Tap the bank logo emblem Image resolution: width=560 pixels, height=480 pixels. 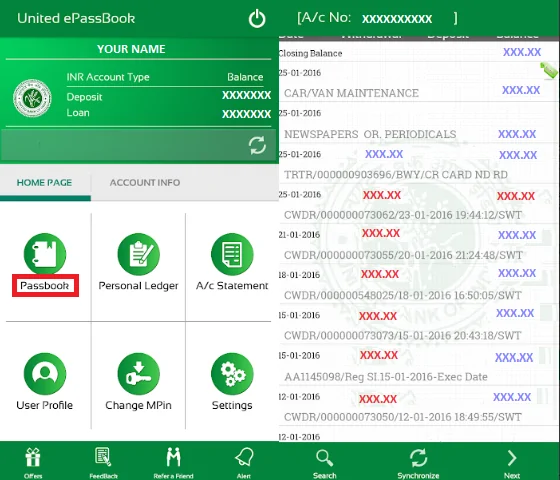(32, 98)
